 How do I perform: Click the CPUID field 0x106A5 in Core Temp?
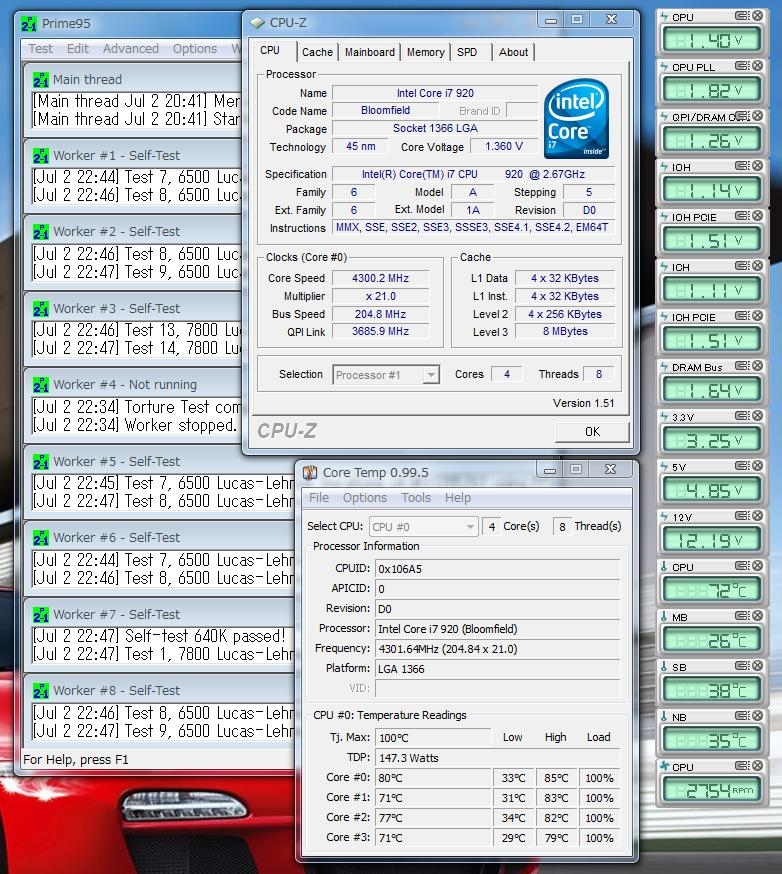click(x=497, y=569)
